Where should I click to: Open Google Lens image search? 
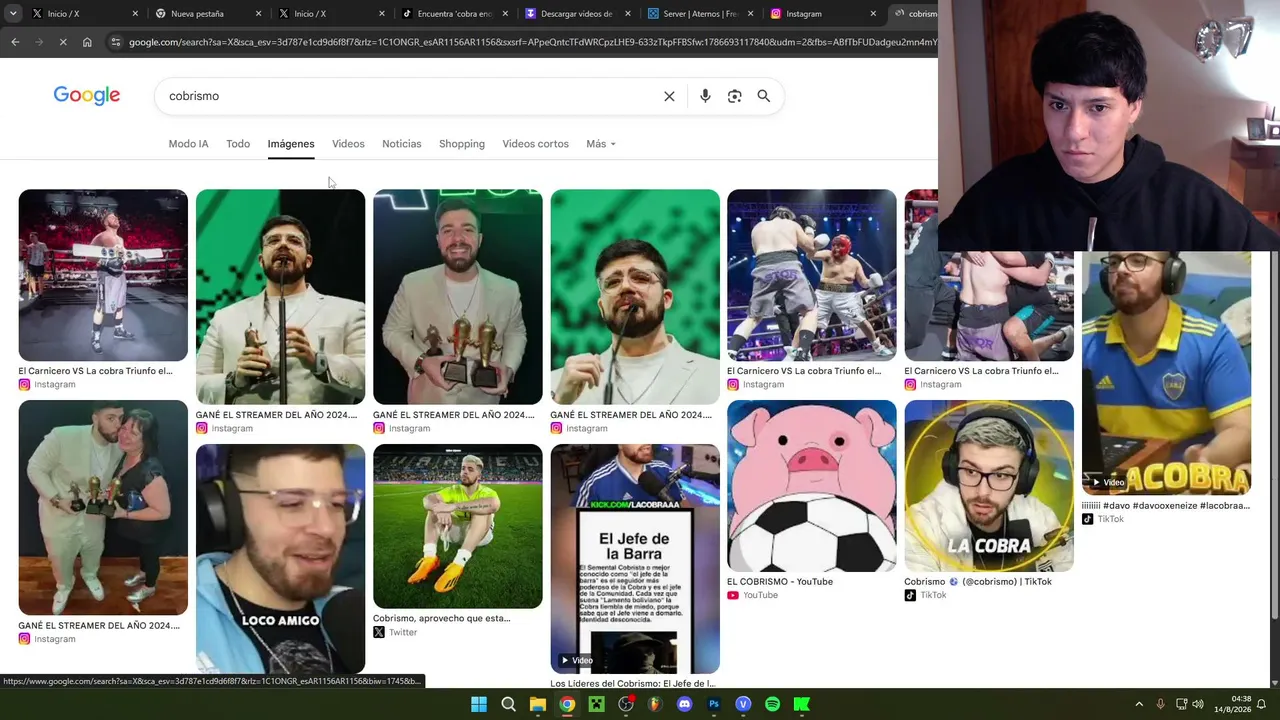click(734, 96)
